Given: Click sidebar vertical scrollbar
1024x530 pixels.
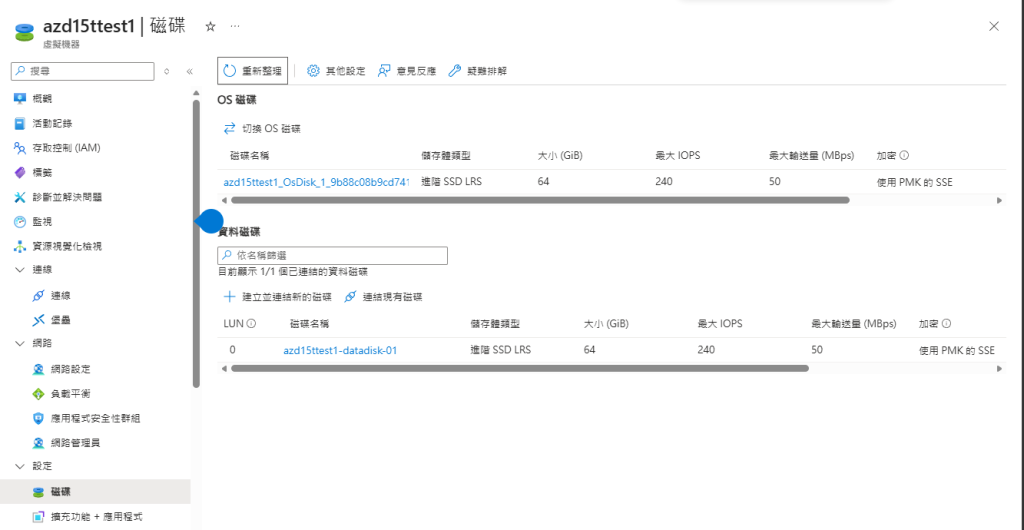Looking at the screenshot, I should [196, 244].
